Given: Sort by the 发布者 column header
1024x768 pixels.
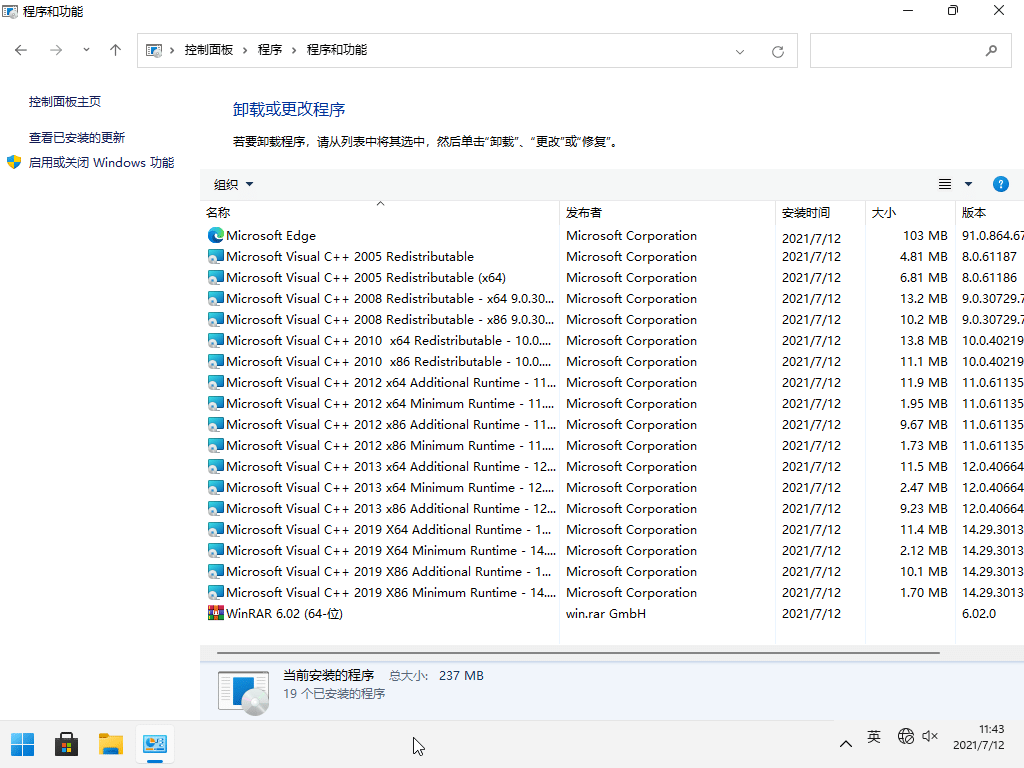Looking at the screenshot, I should point(667,212).
